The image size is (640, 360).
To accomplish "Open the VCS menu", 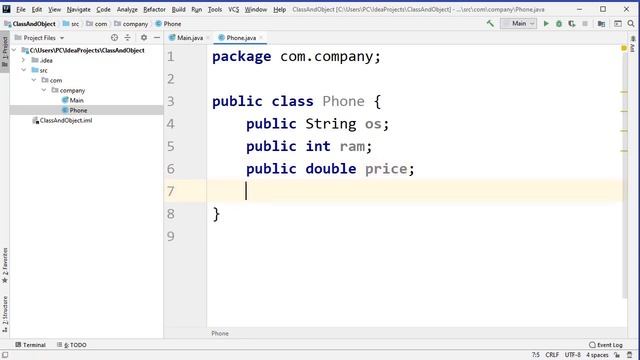I will [233, 9].
